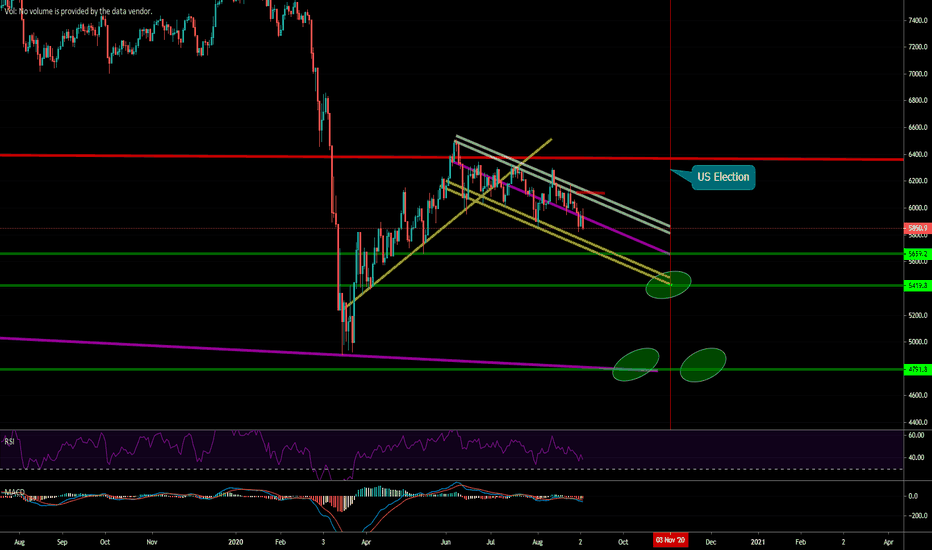Click the RSI 60.00 scale label
The height and width of the screenshot is (550, 932).
point(918,436)
